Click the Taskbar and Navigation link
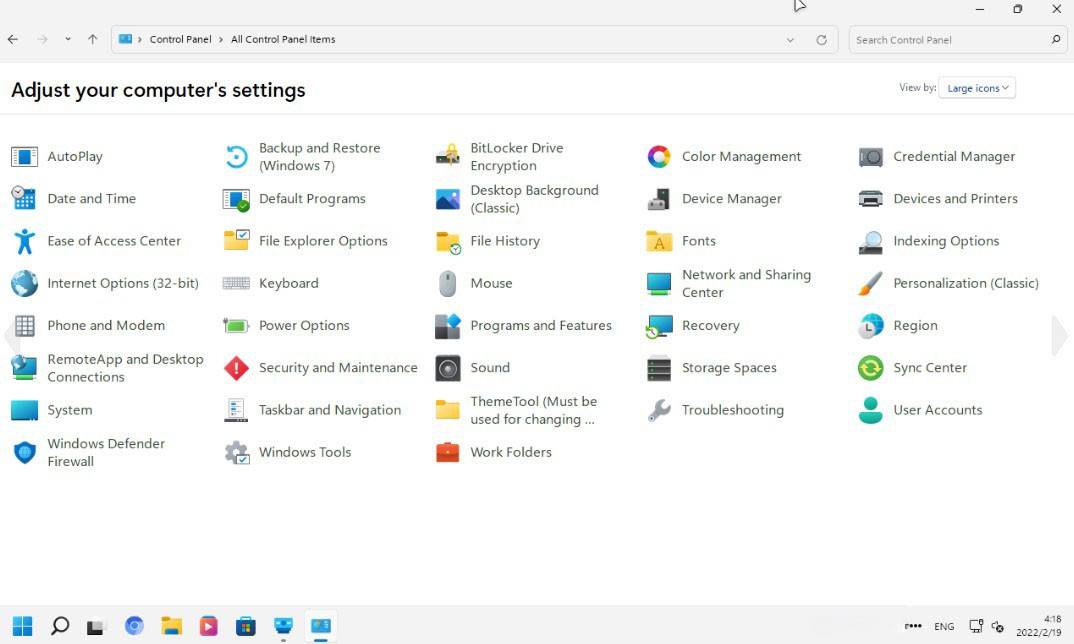Screen dimensions: 1074x644 [329, 410]
